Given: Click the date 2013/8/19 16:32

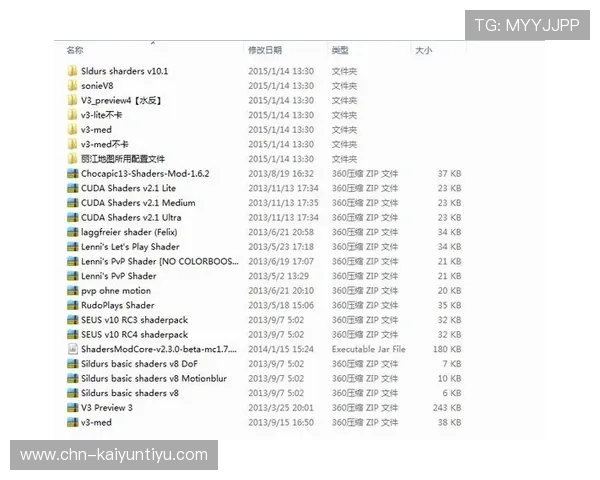Looking at the screenshot, I should [x=280, y=173].
